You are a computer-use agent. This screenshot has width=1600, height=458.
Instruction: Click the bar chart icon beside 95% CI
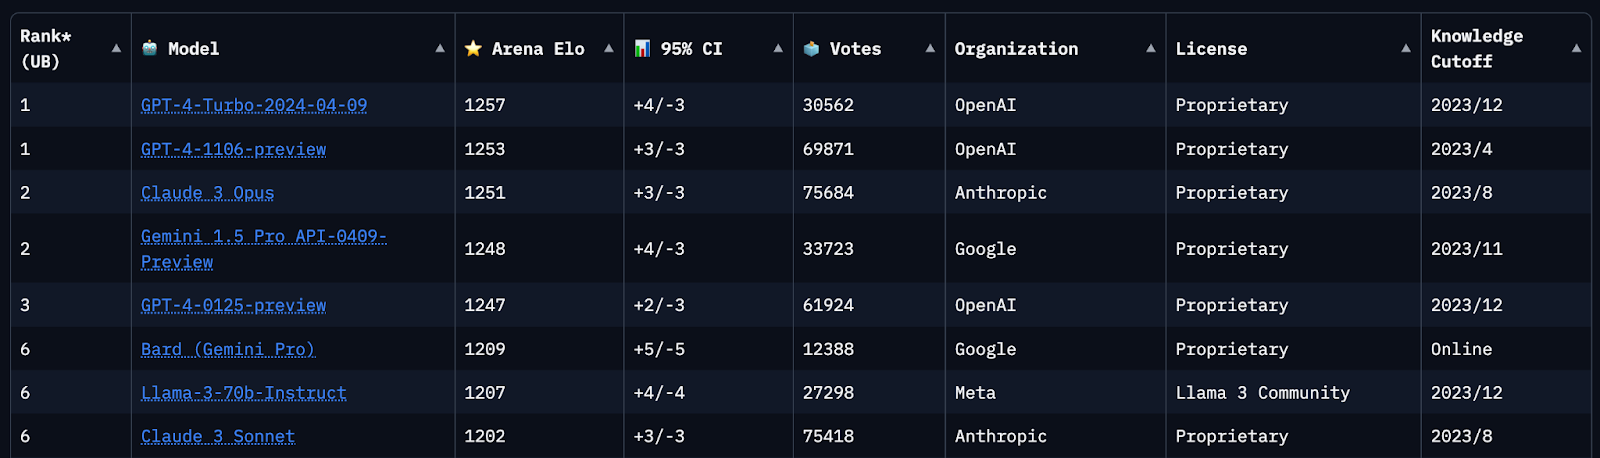pos(642,48)
